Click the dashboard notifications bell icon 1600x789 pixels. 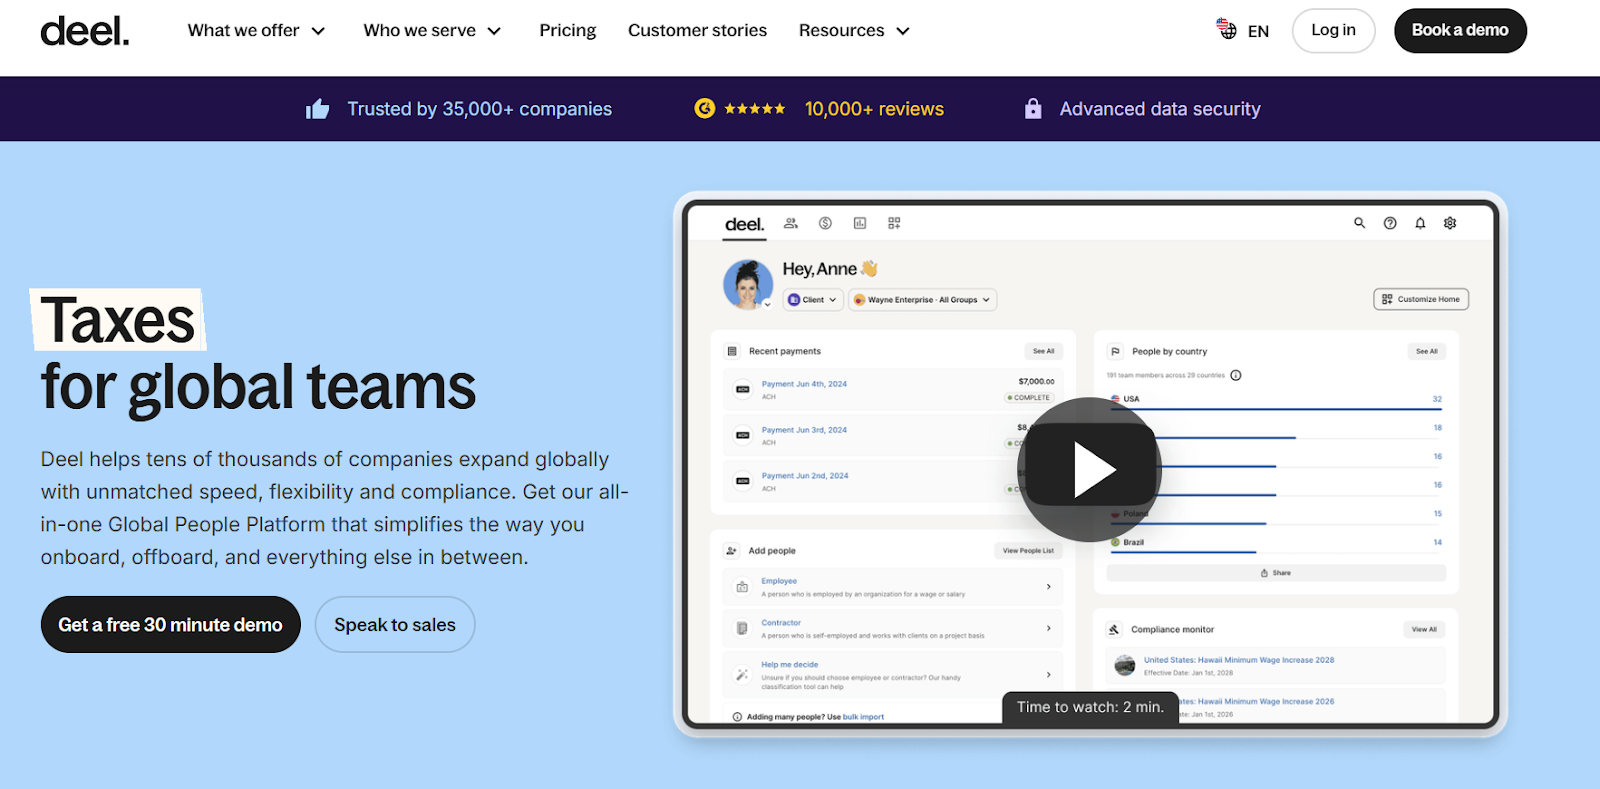1420,223
